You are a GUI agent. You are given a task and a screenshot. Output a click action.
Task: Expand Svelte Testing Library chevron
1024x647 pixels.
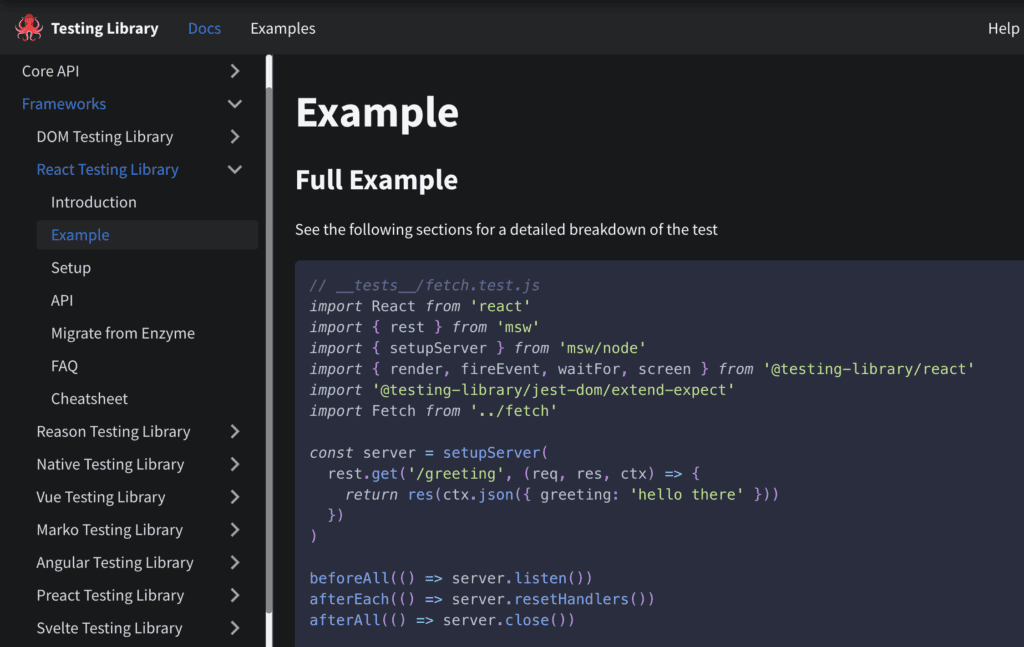[x=235, y=628]
